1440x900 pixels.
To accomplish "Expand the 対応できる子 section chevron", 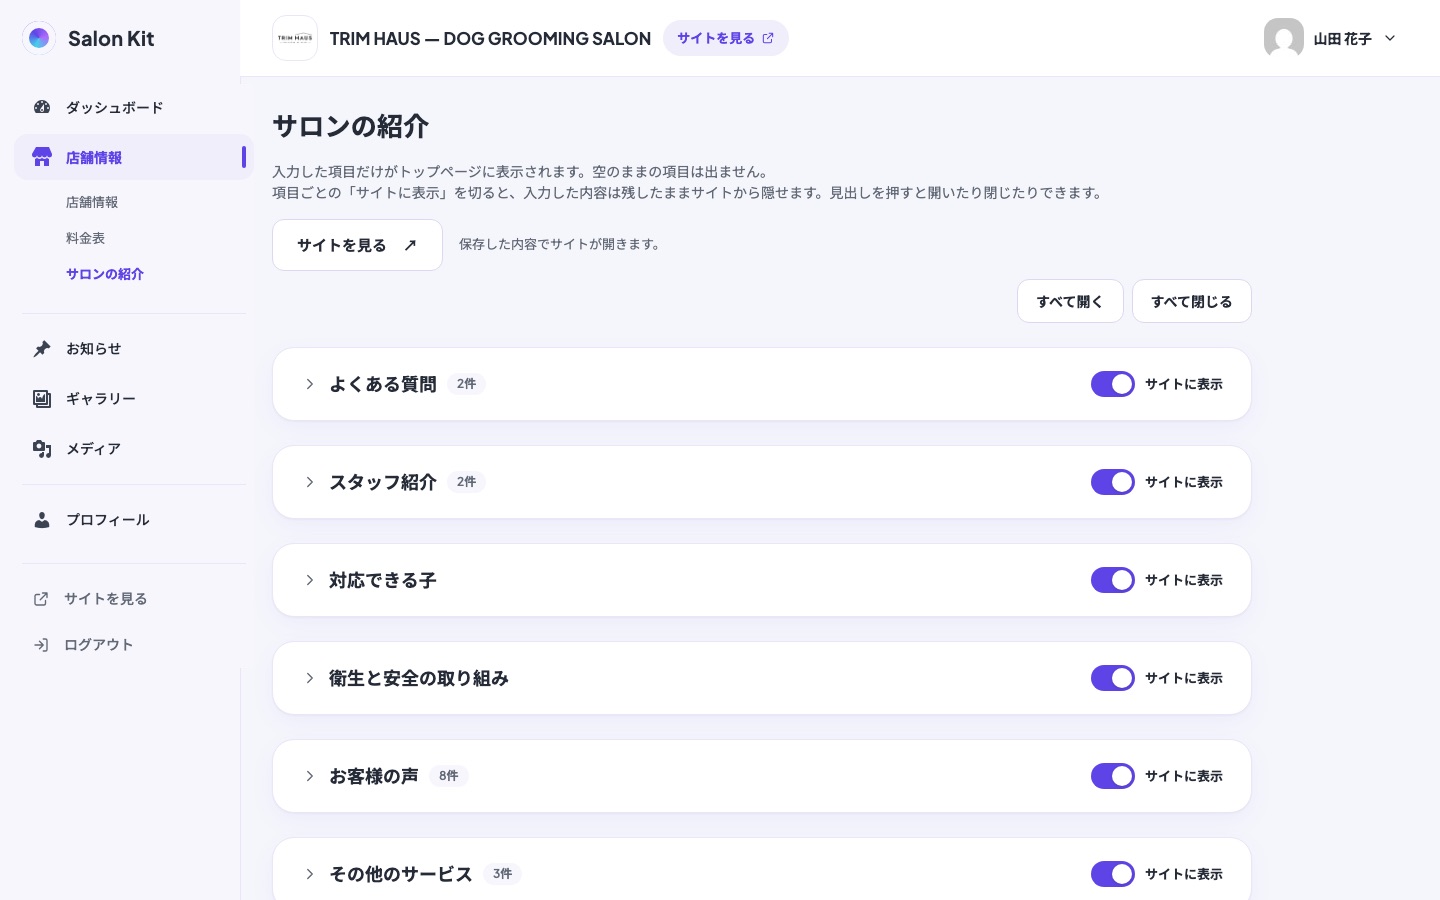I will click(x=310, y=580).
